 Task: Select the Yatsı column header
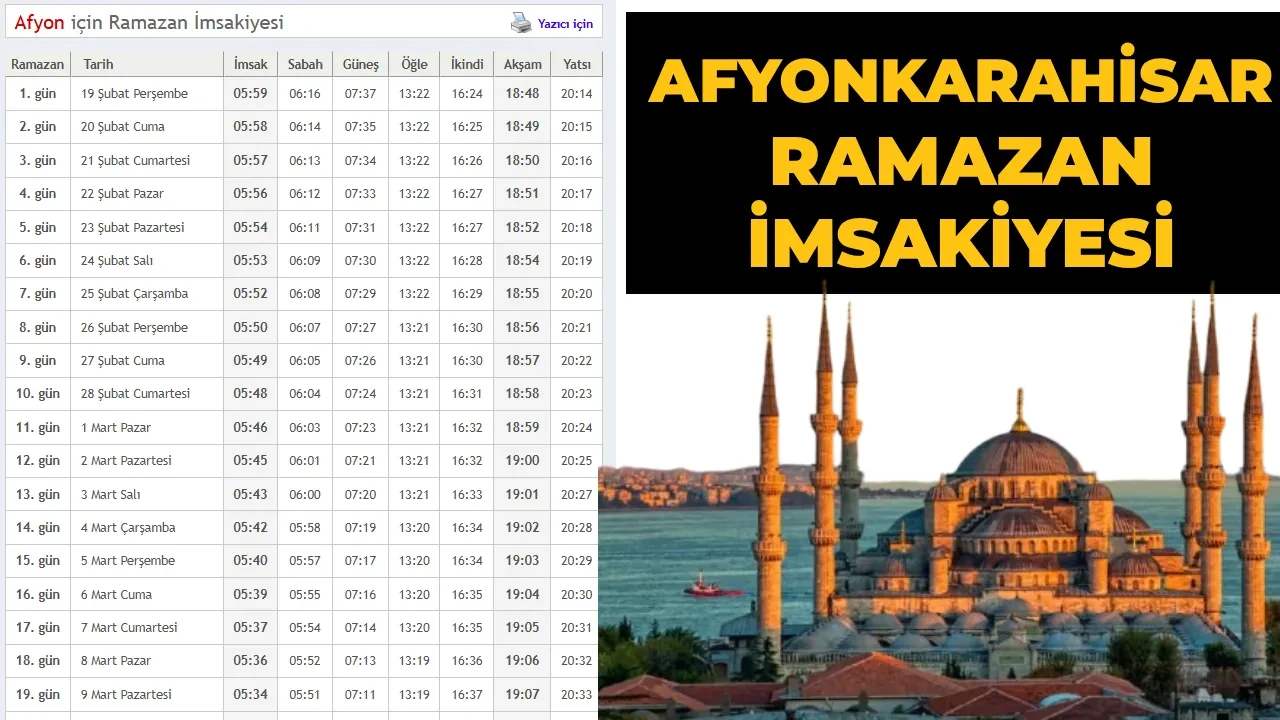click(576, 63)
